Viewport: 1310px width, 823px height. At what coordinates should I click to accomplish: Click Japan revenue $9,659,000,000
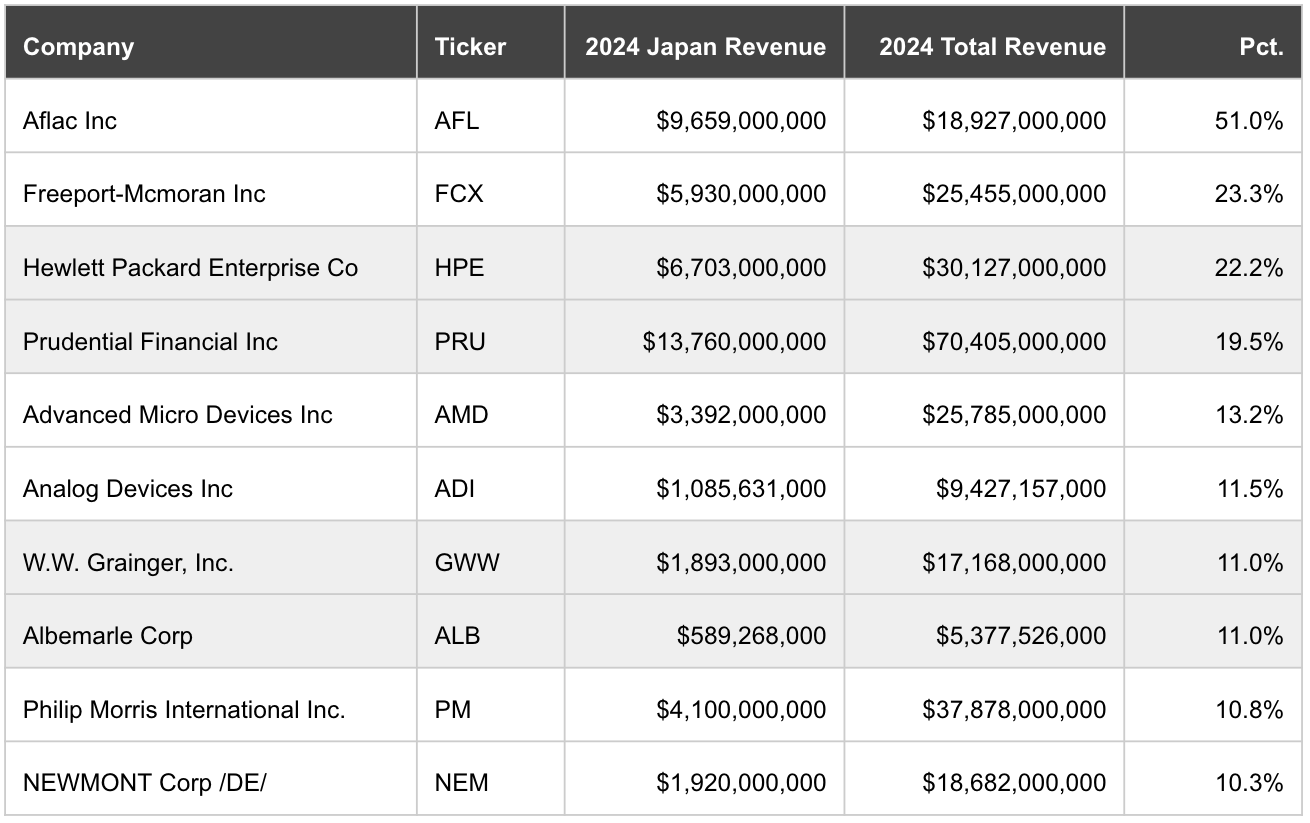tap(704, 116)
